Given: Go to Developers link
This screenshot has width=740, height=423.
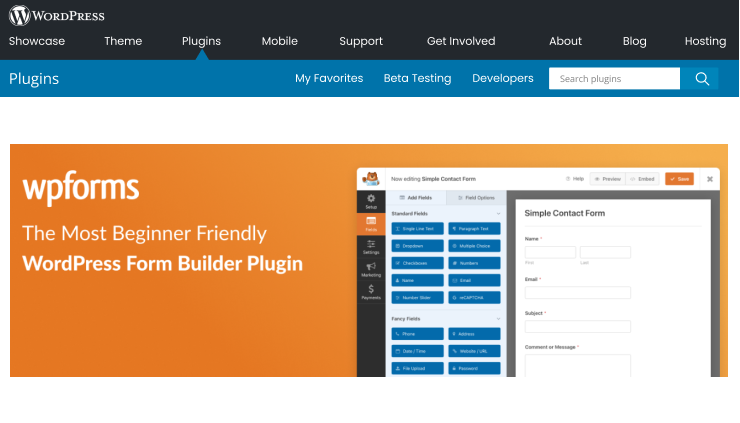Looking at the screenshot, I should [x=503, y=78].
